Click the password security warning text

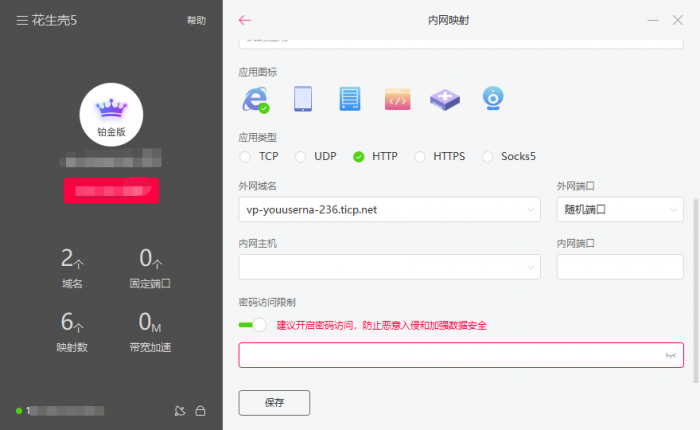coord(382,326)
